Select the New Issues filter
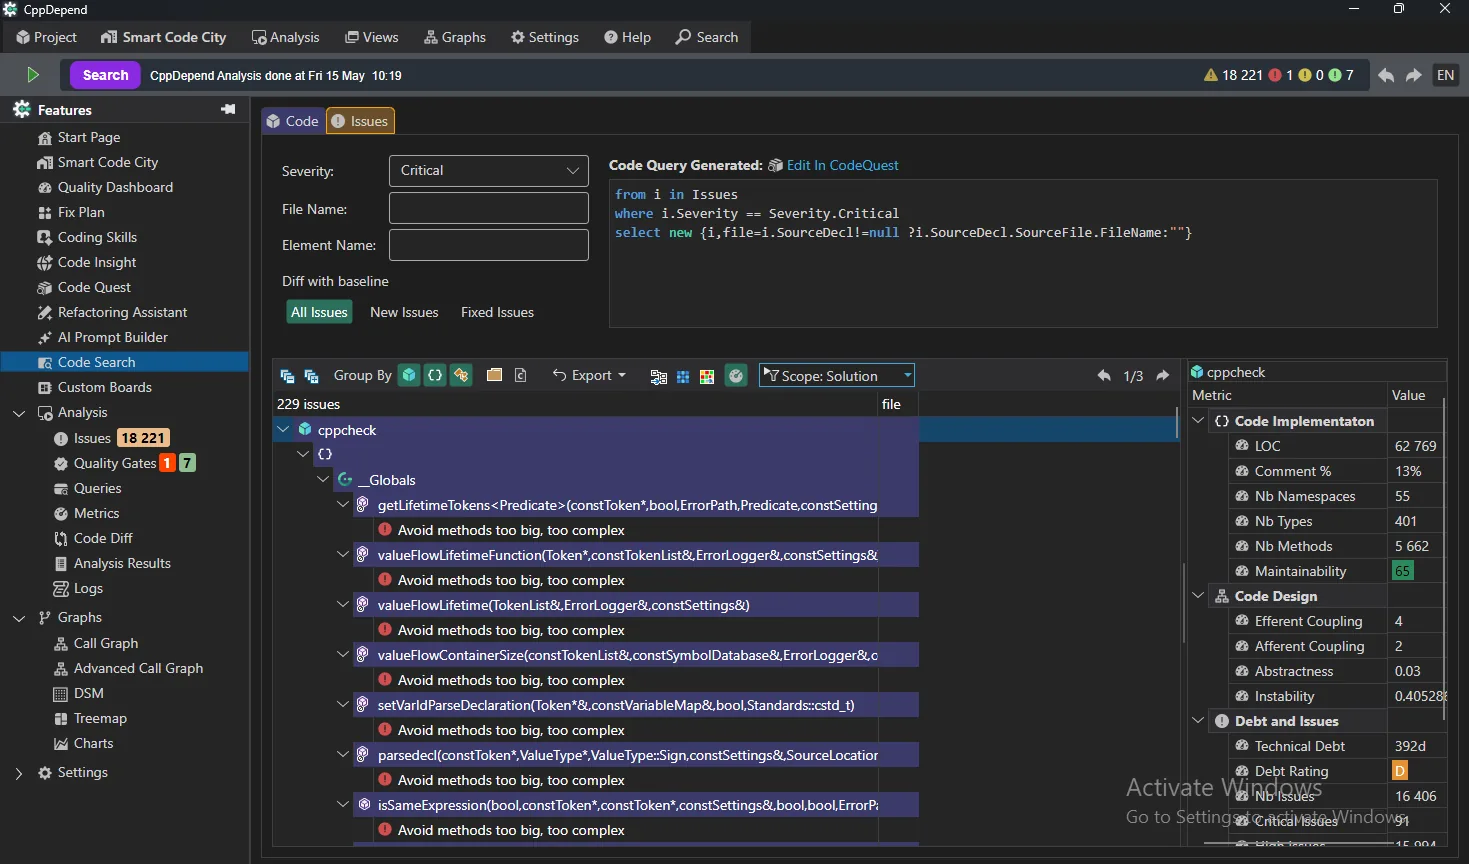The width and height of the screenshot is (1469, 864). coord(404,312)
